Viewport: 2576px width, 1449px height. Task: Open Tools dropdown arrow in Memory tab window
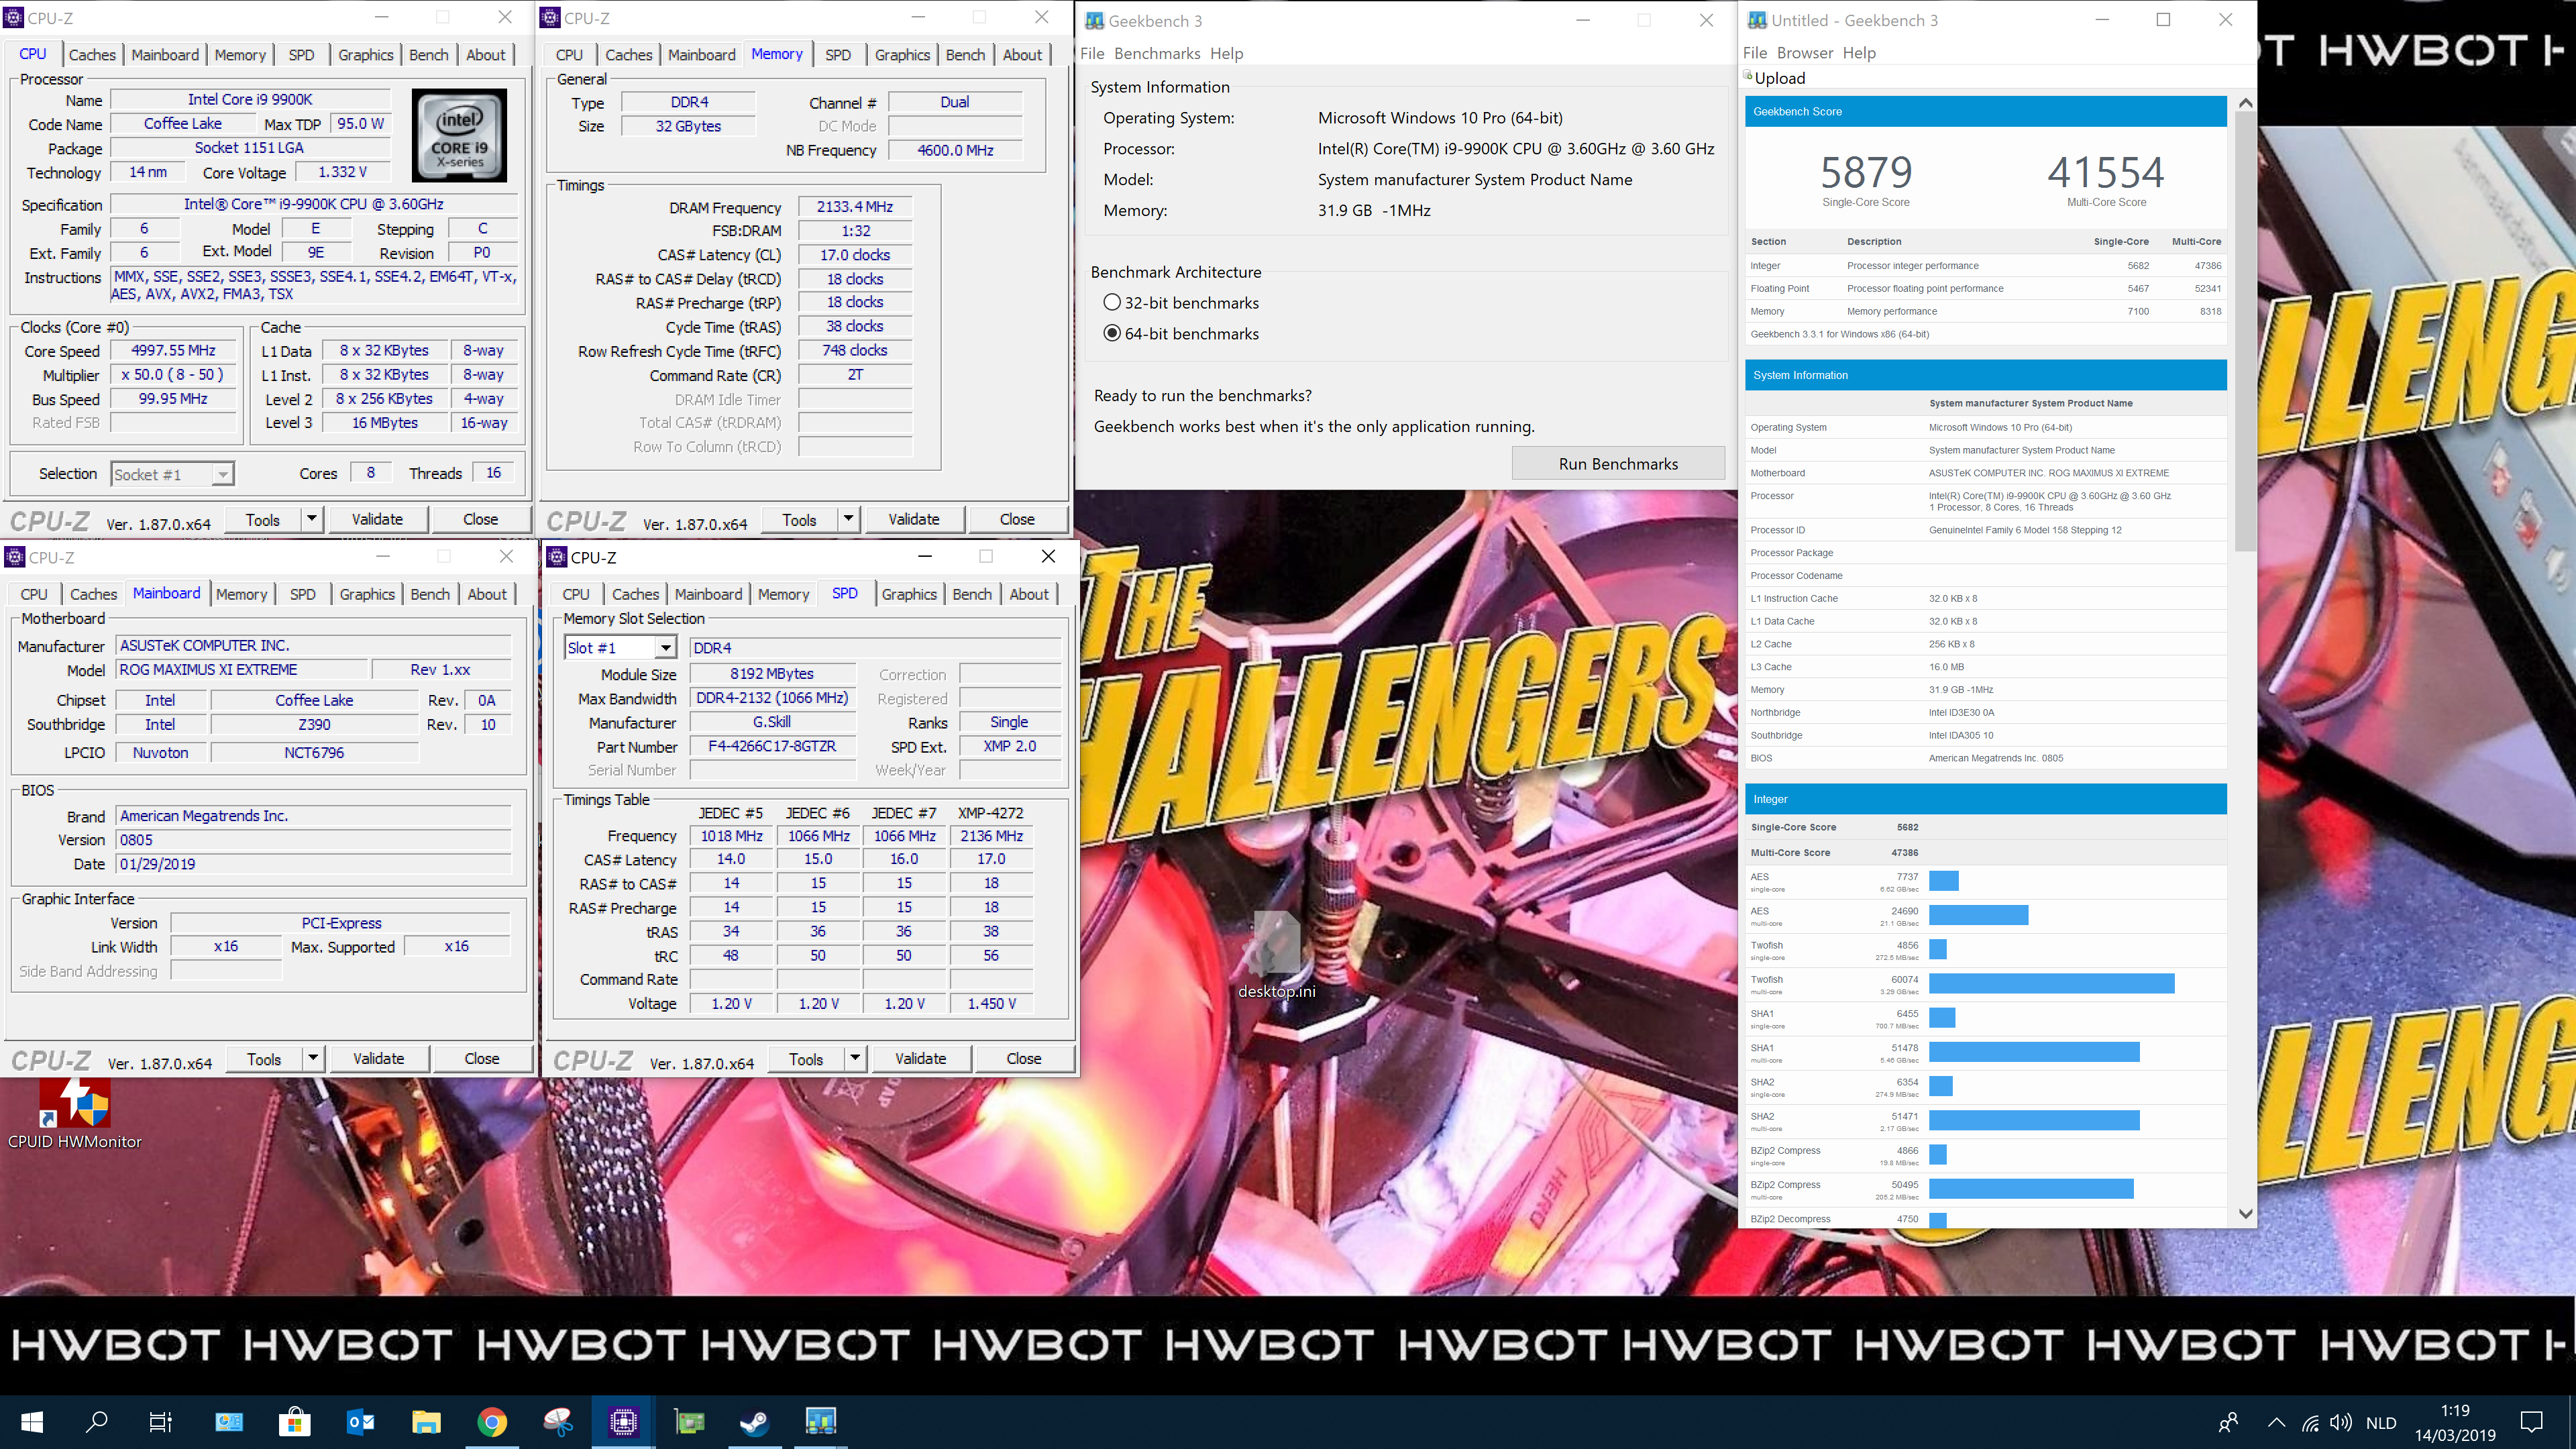(x=848, y=519)
